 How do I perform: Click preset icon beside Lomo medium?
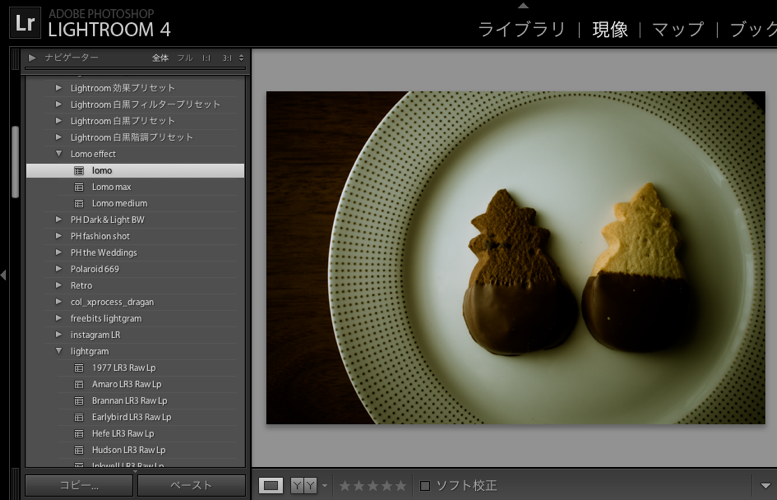(79, 203)
